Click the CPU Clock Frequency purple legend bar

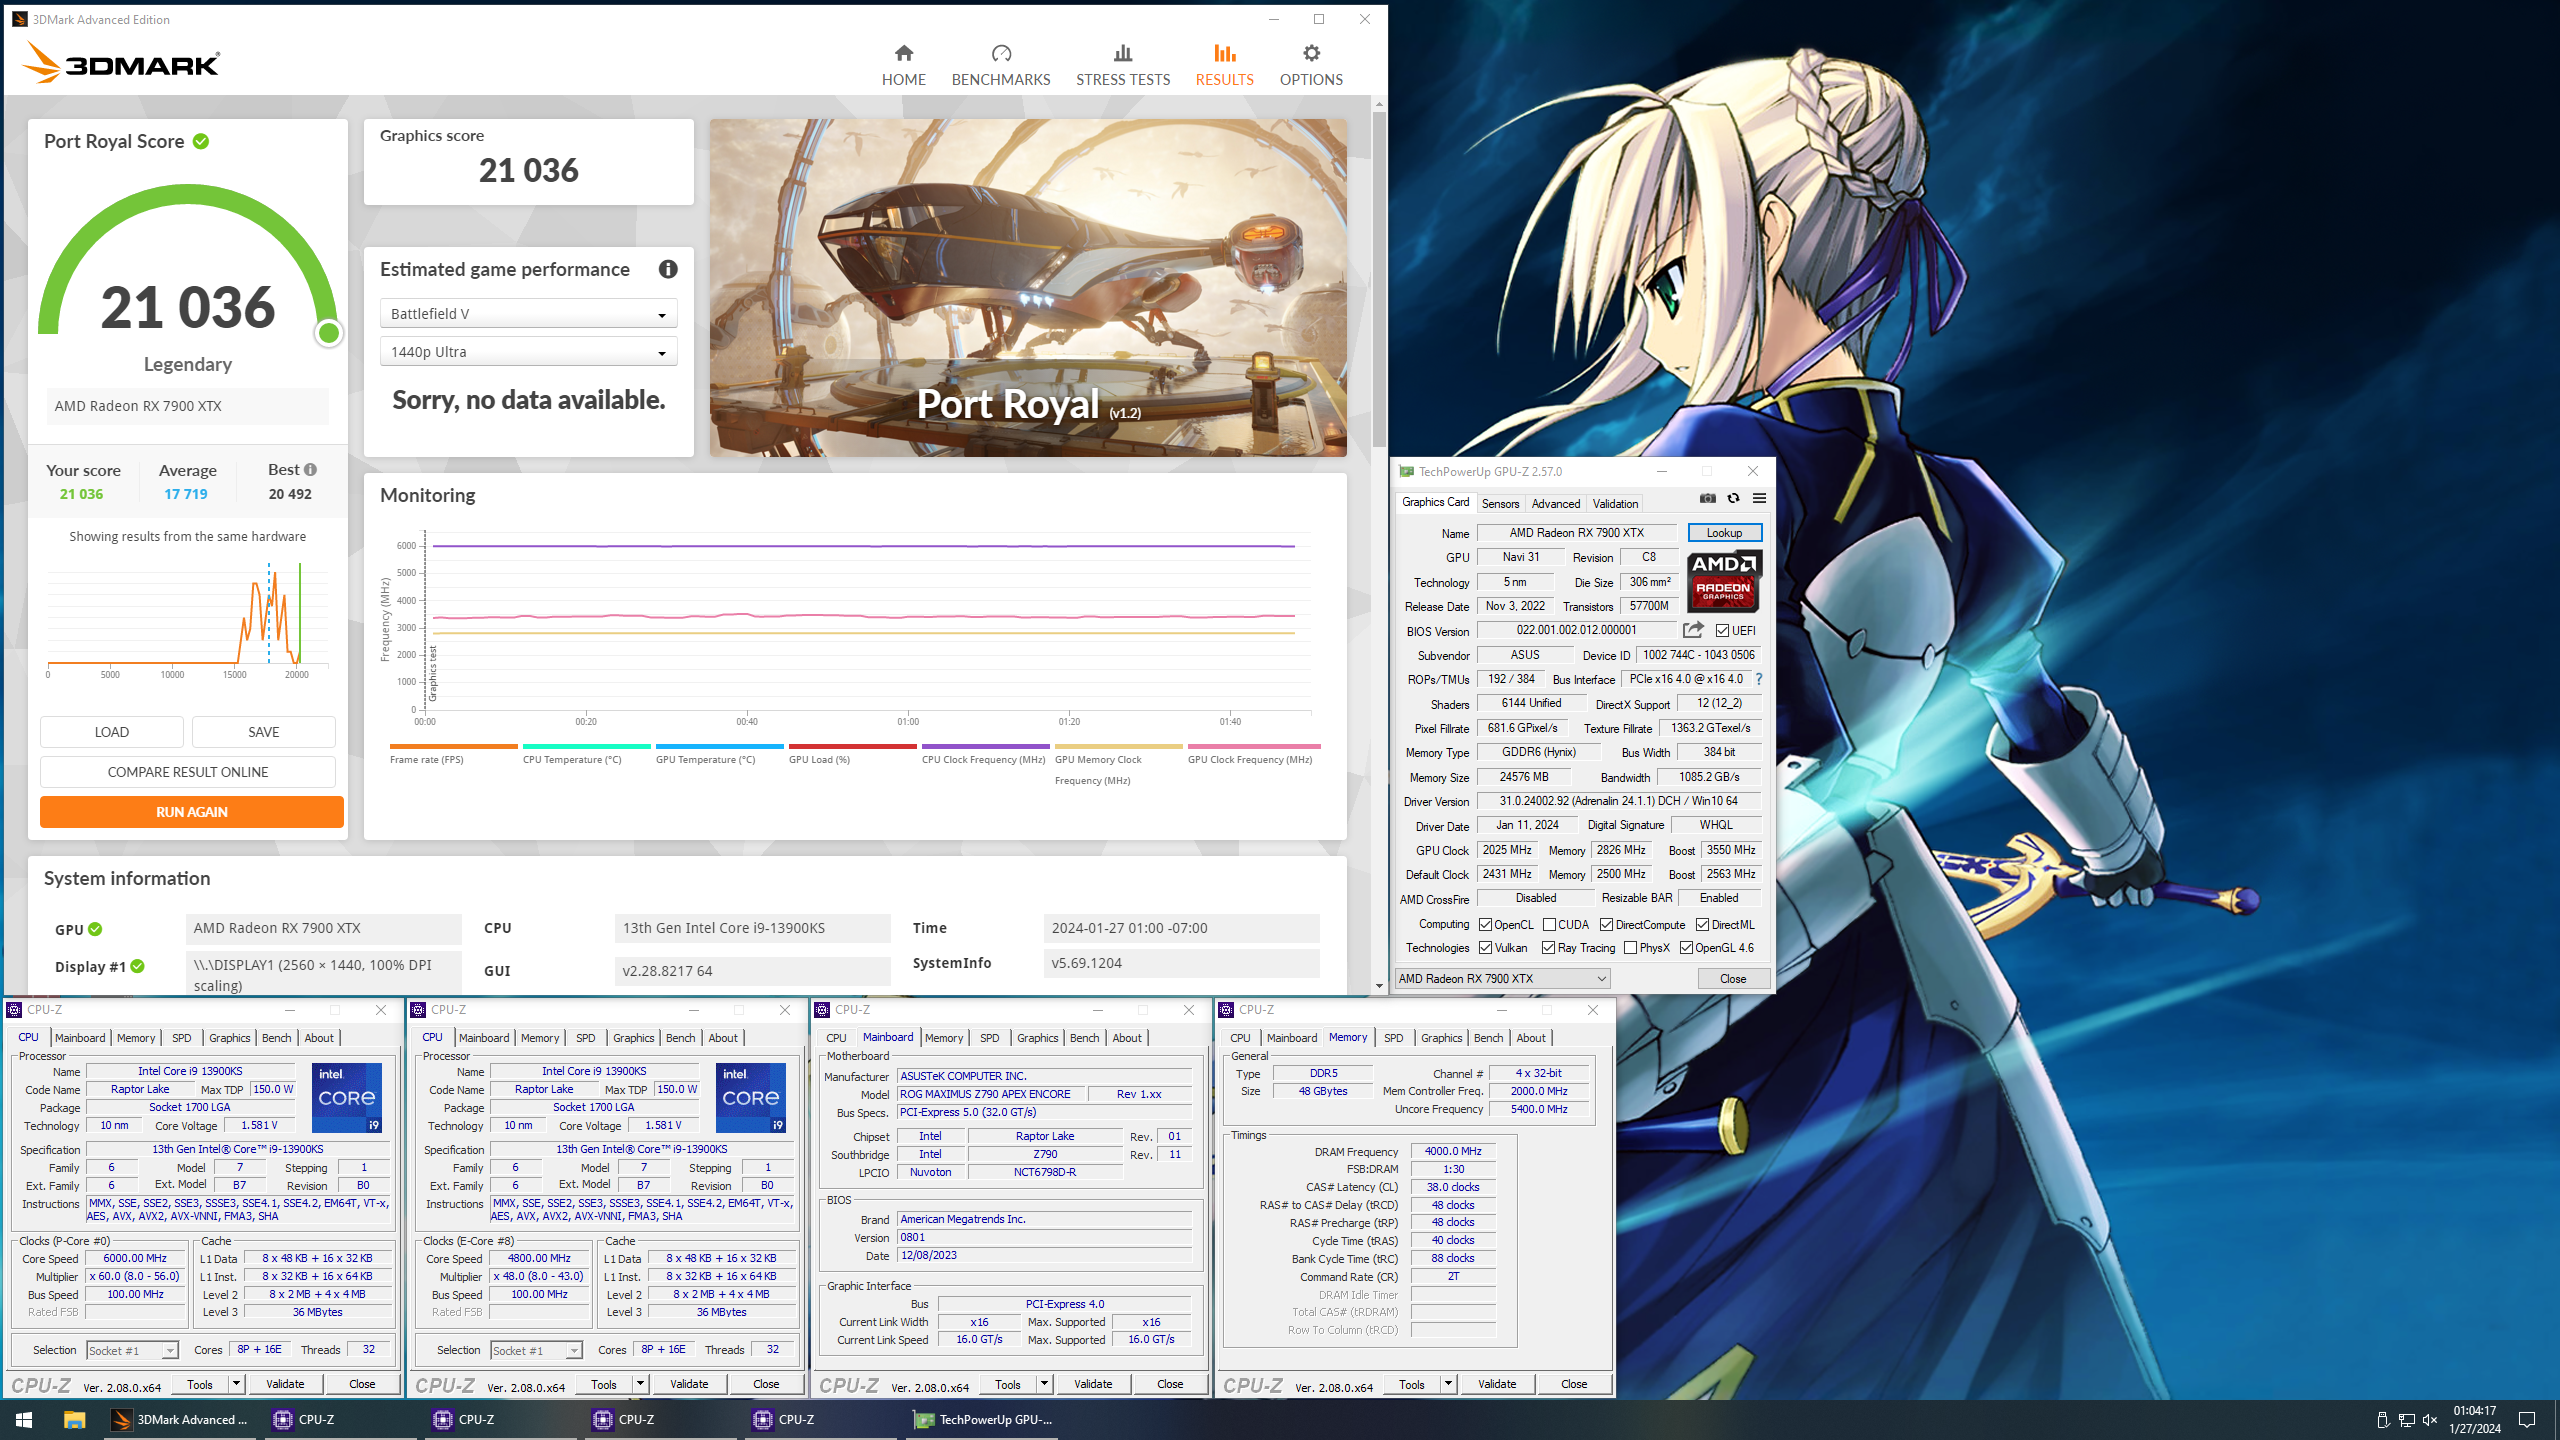[x=986, y=747]
